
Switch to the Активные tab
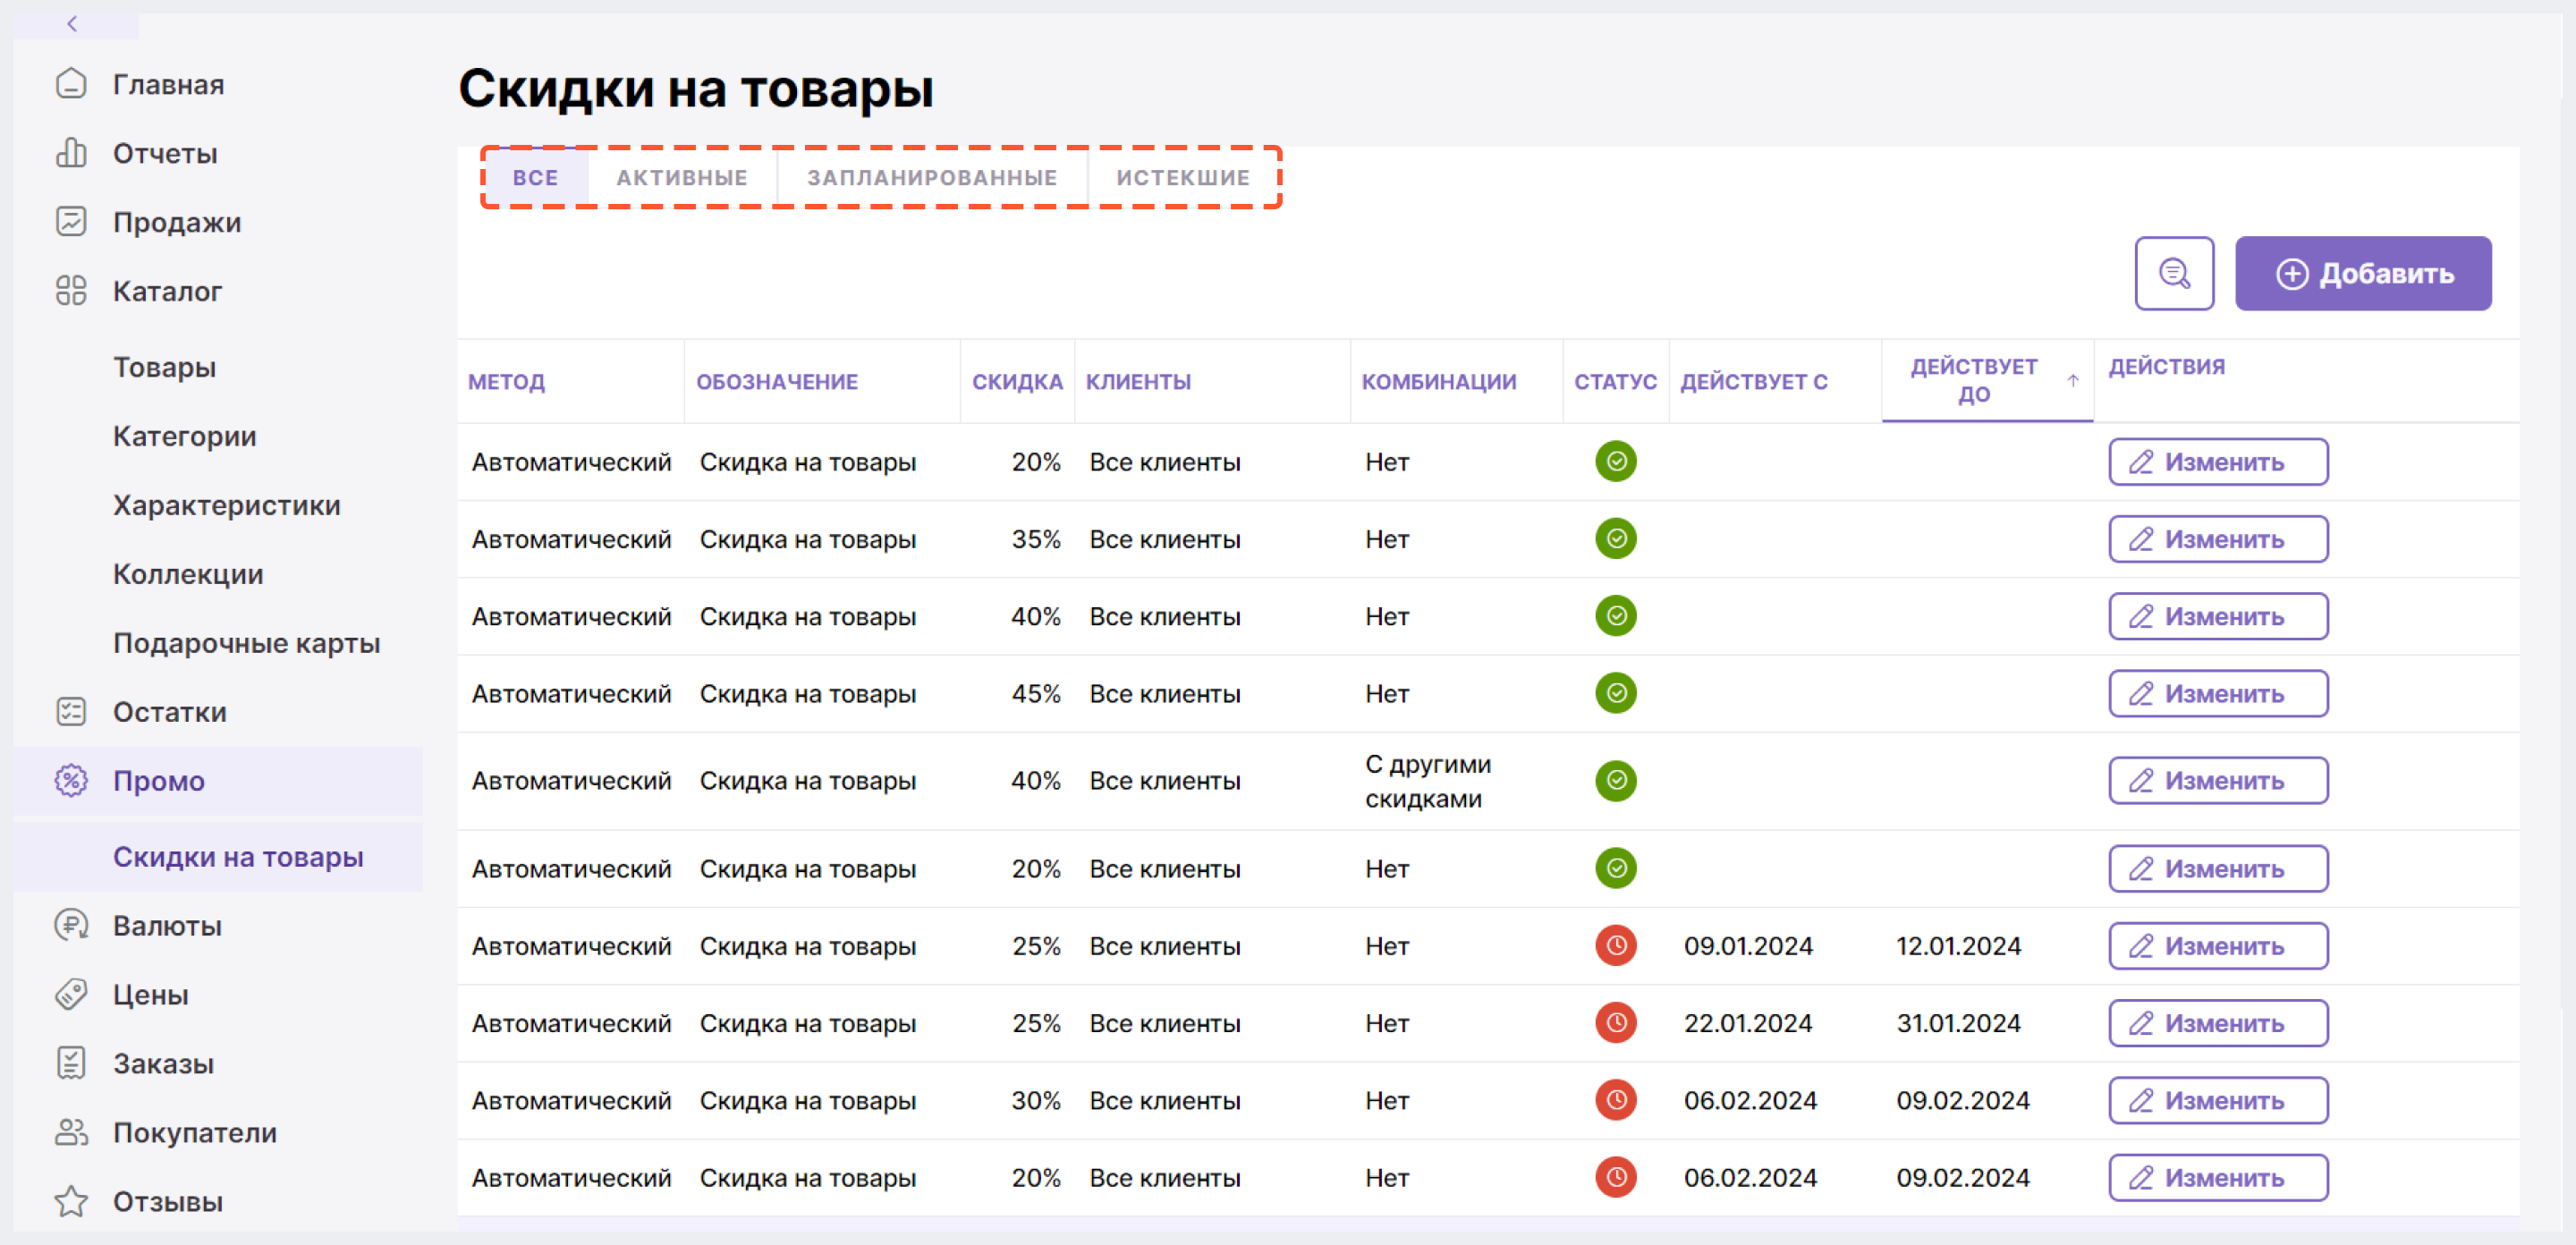point(682,178)
